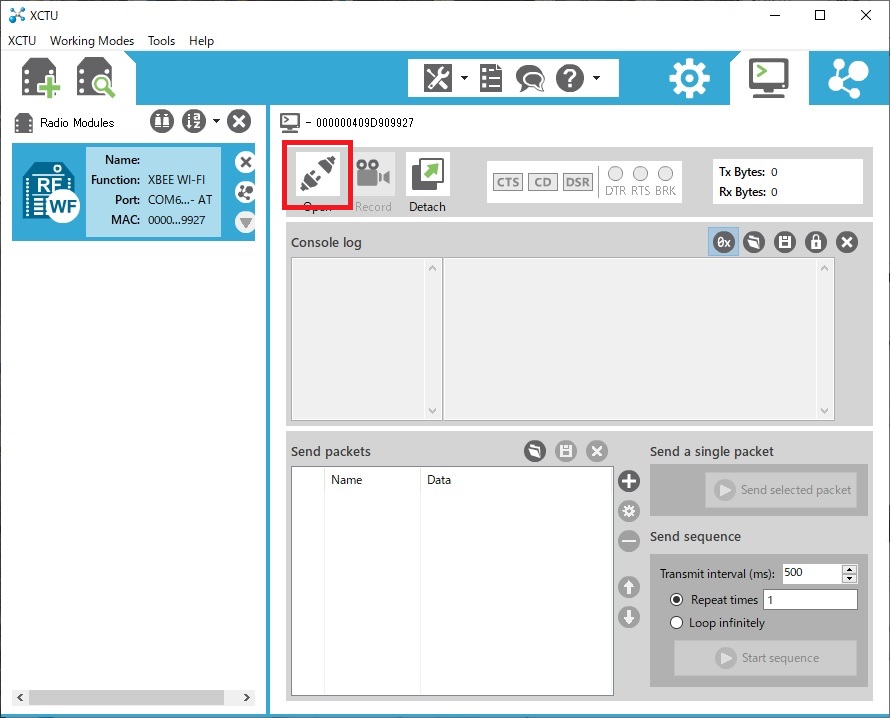The image size is (890, 718).
Task: Click the Discover radio modules icon
Action: tap(97, 78)
